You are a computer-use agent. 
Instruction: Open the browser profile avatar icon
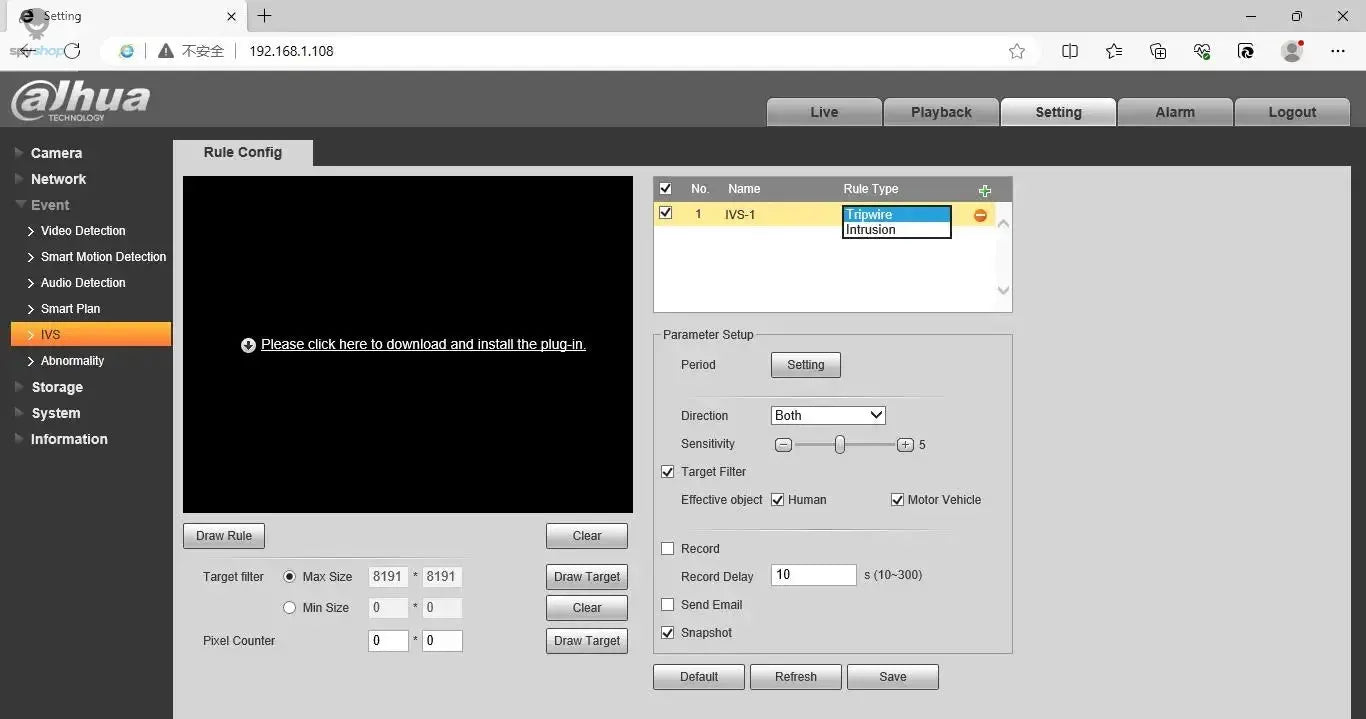[x=1292, y=51]
